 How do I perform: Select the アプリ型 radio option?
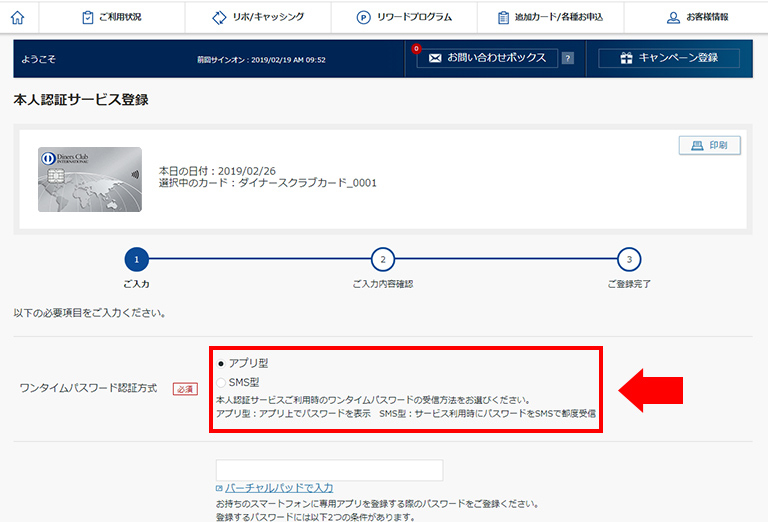pos(221,363)
